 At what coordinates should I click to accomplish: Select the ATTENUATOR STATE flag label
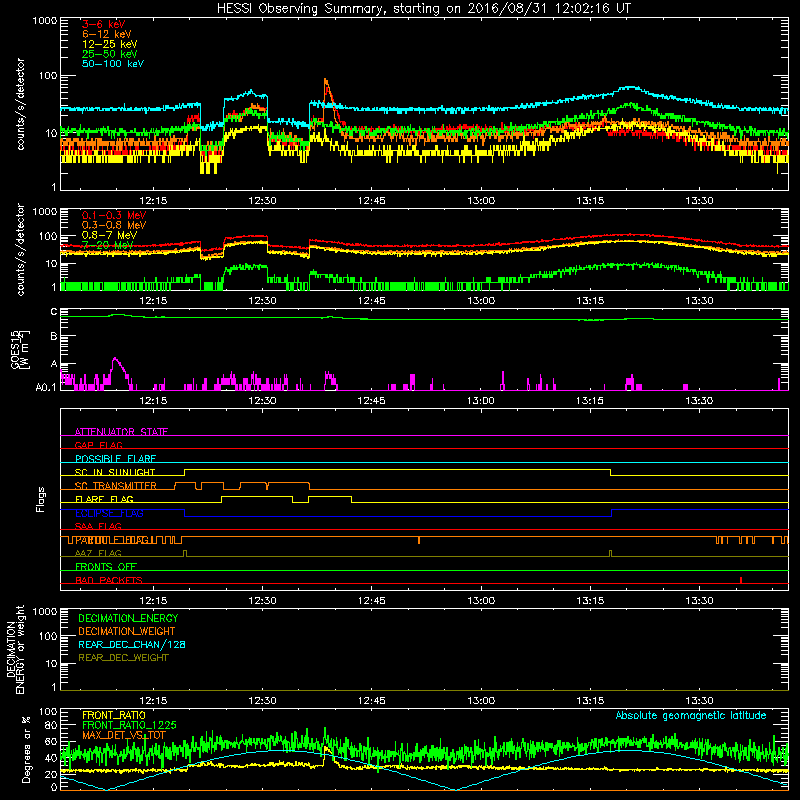pos(121,432)
